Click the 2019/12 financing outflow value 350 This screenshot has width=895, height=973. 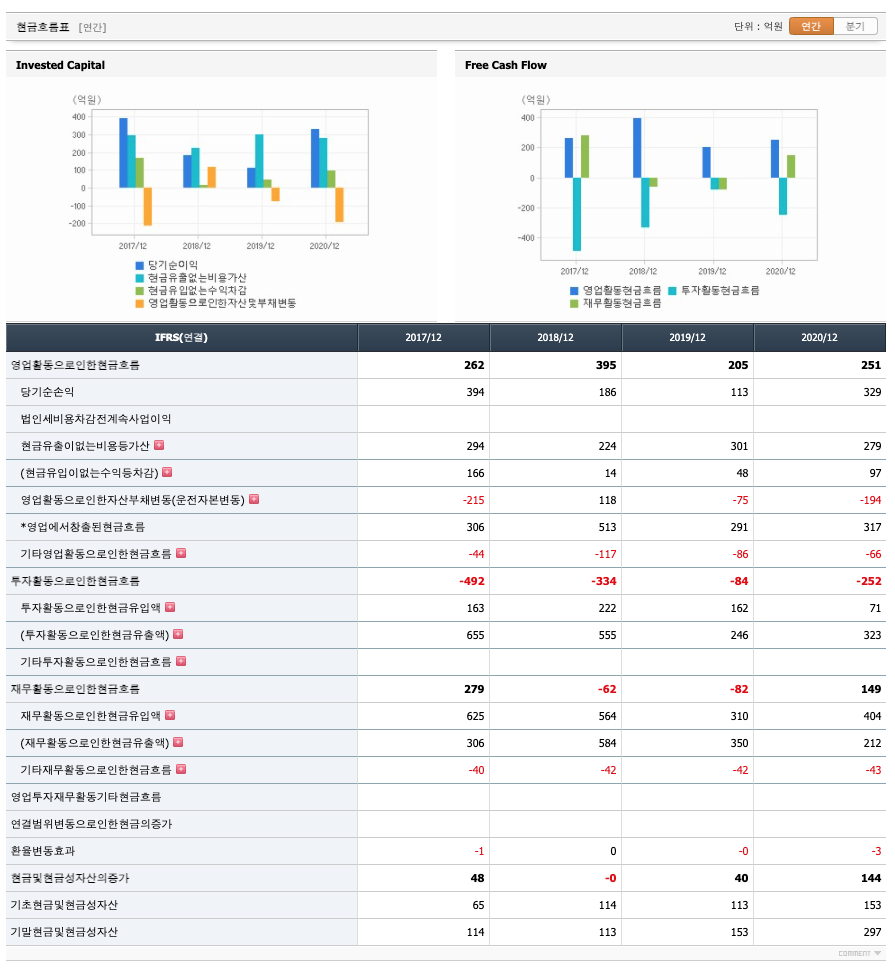tap(739, 743)
